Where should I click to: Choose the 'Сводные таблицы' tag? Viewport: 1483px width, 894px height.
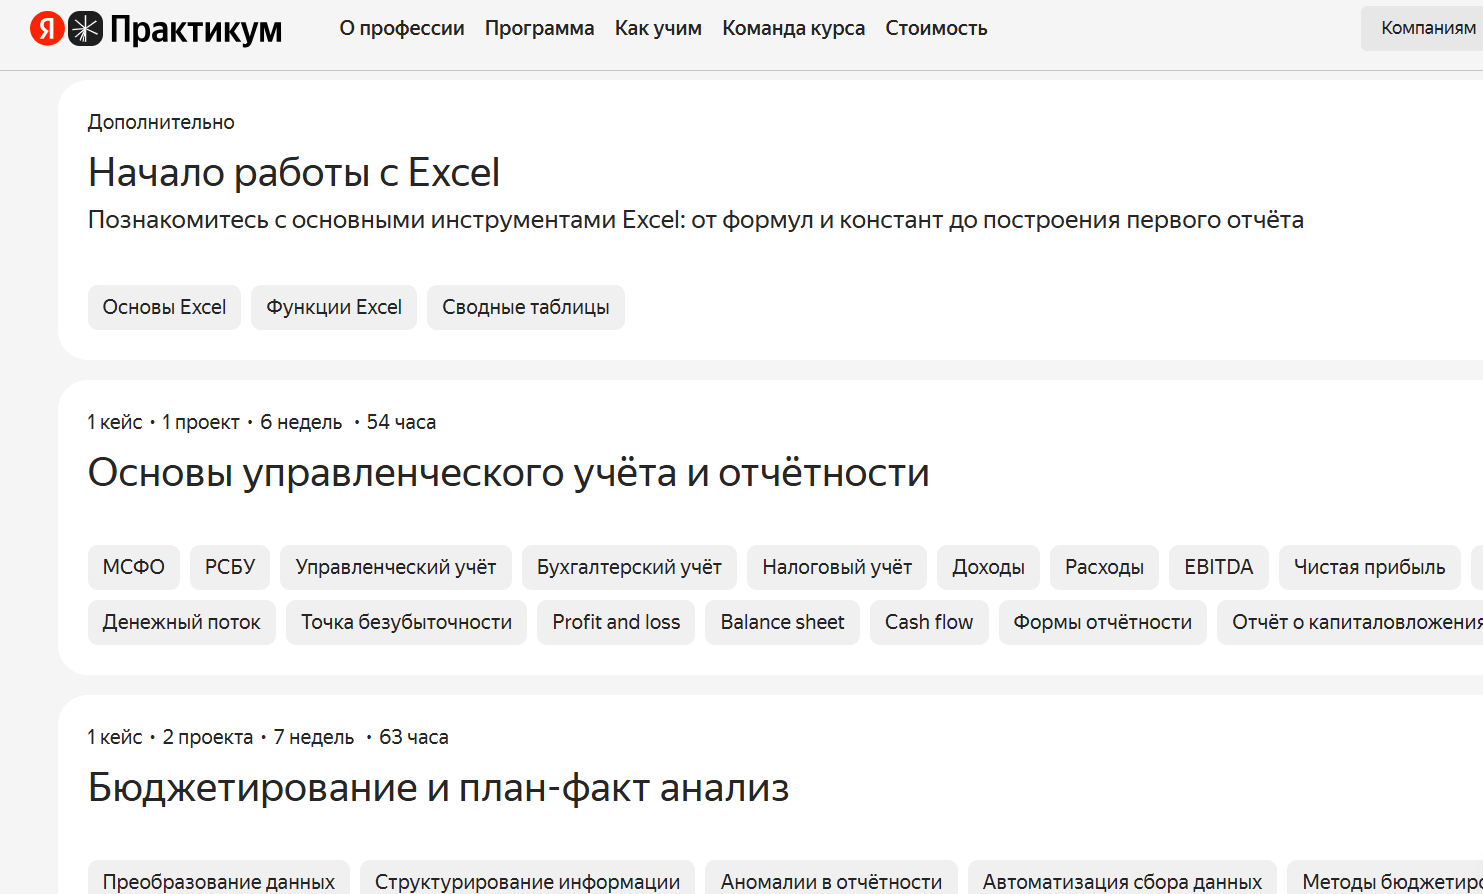pos(525,307)
